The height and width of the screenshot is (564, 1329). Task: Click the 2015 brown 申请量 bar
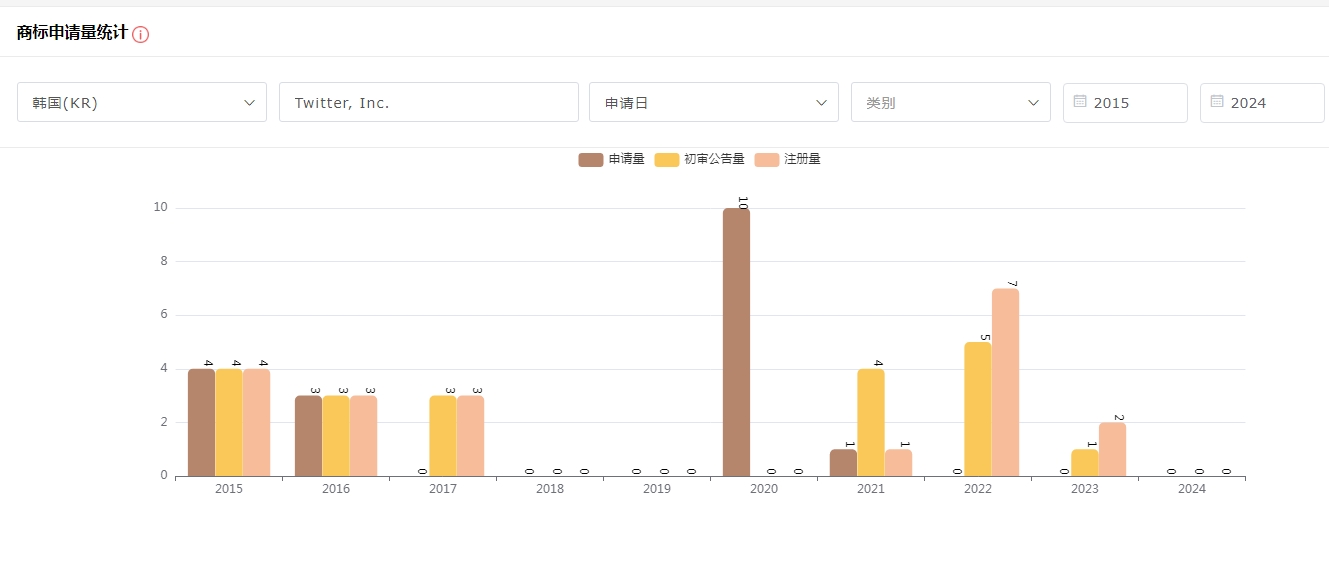pyautogui.click(x=201, y=422)
